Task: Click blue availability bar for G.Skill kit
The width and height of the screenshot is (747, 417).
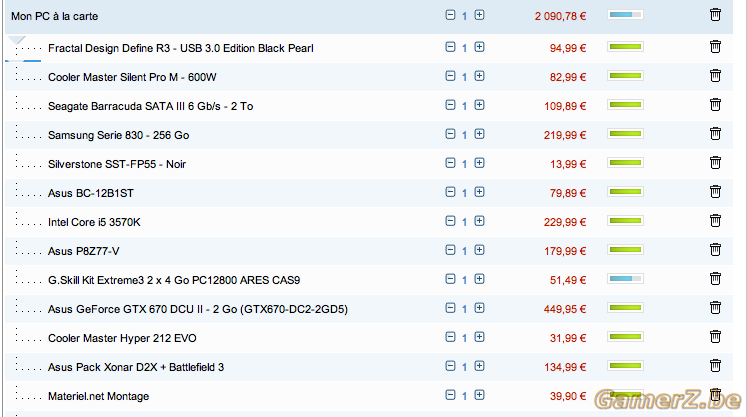Action: 625,278
